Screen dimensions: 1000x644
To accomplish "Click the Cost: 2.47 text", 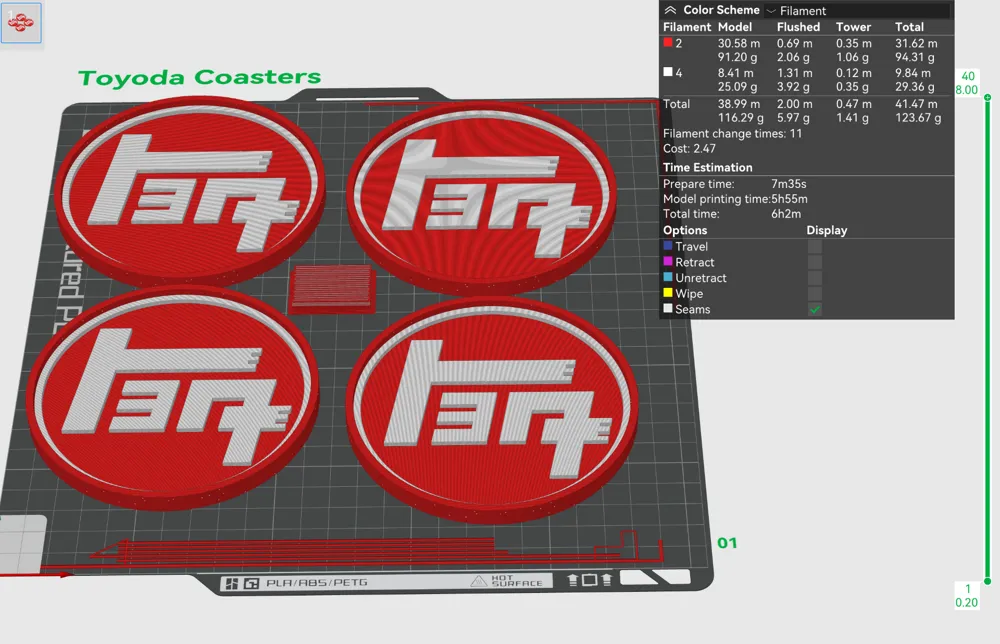I will click(x=689, y=149).
